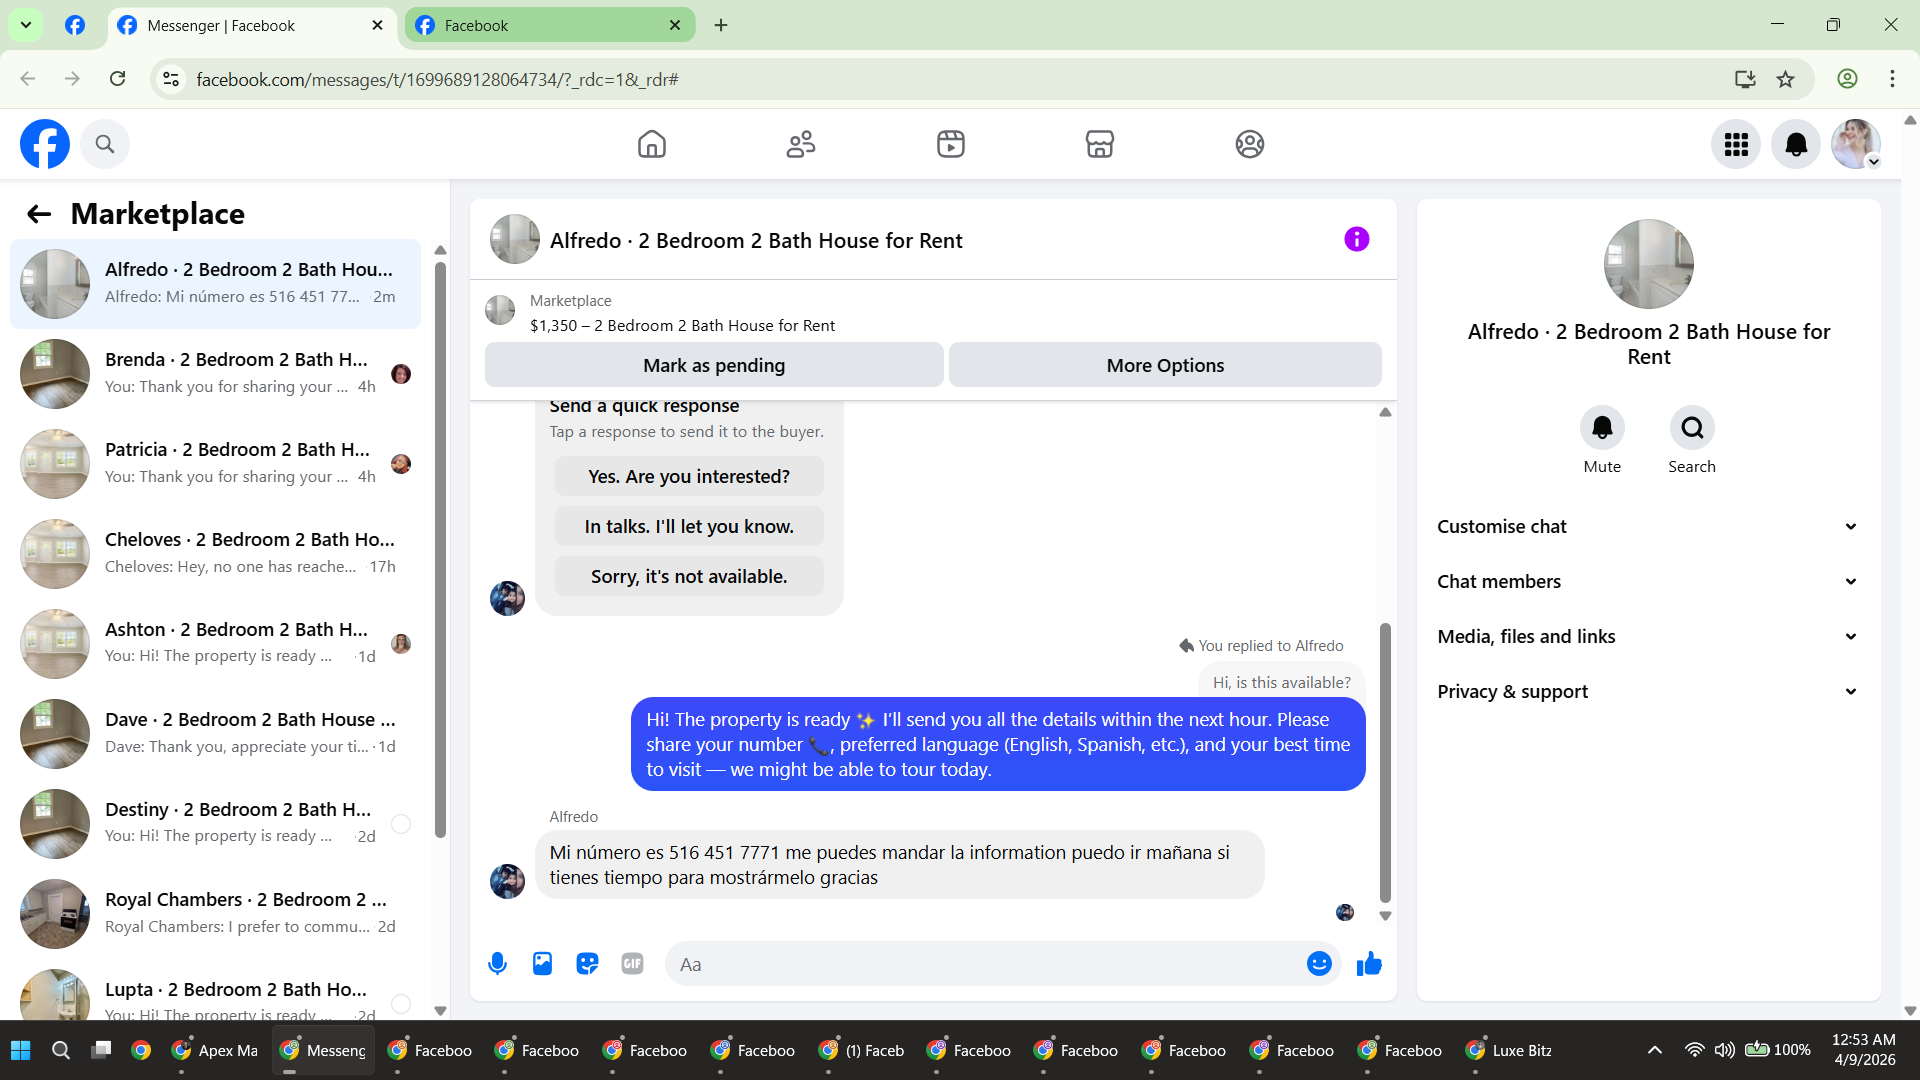Click the voice clip microphone icon

click(497, 964)
